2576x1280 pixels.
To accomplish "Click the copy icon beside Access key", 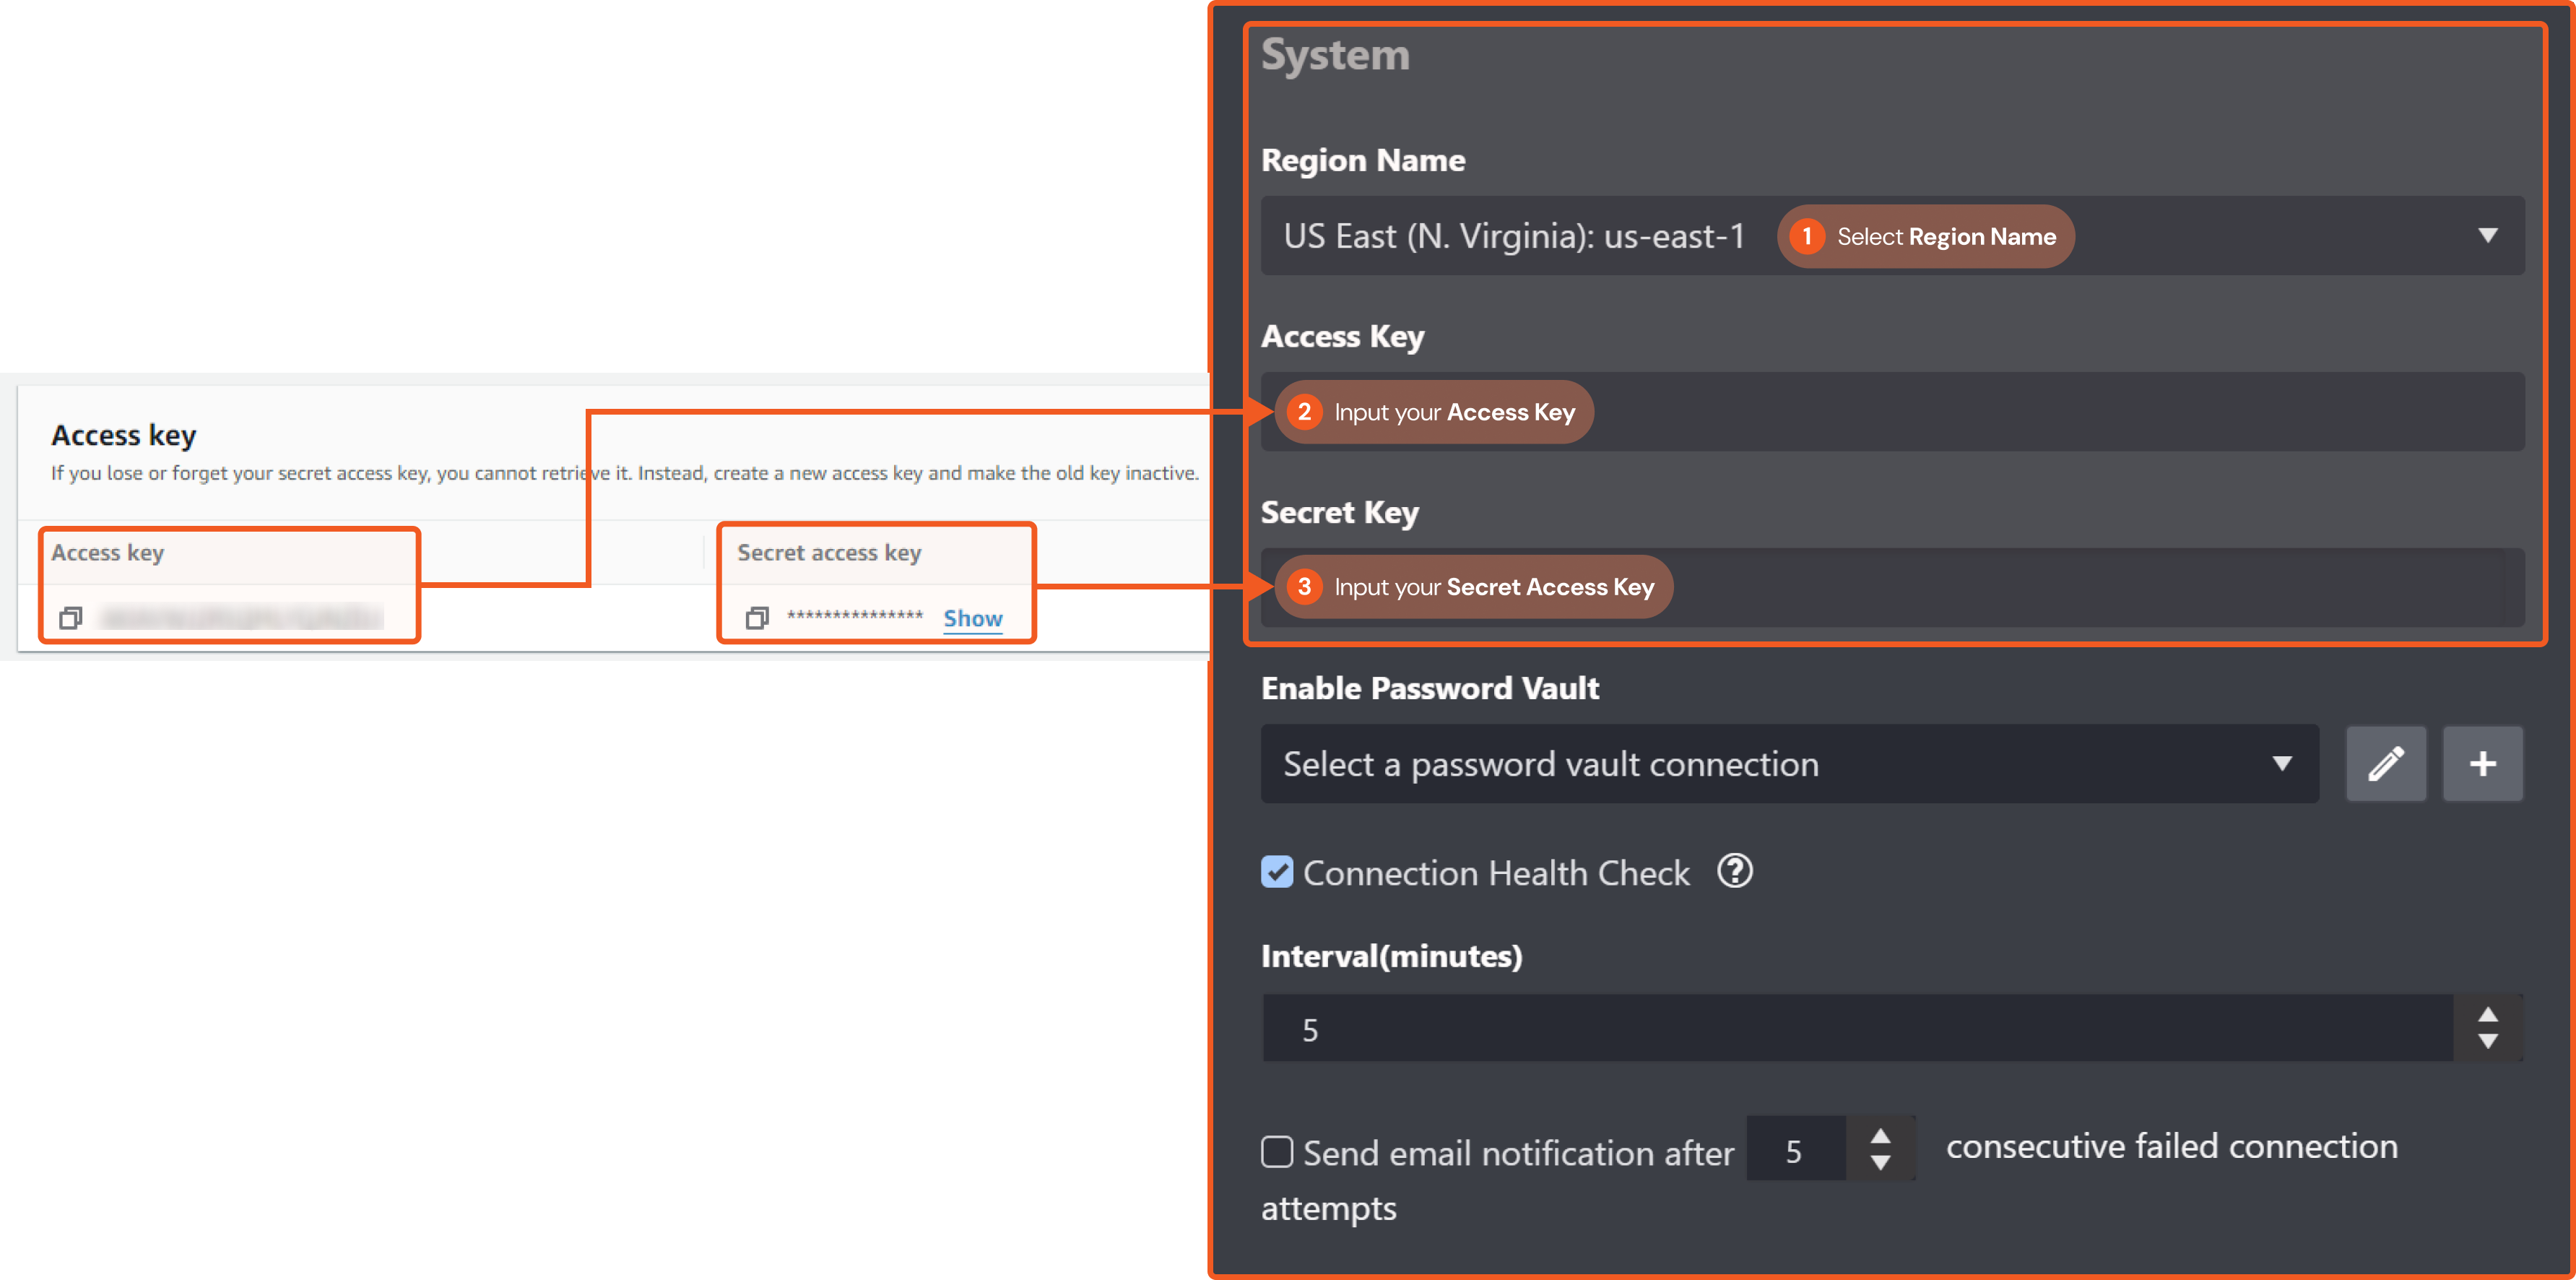I will coord(70,618).
